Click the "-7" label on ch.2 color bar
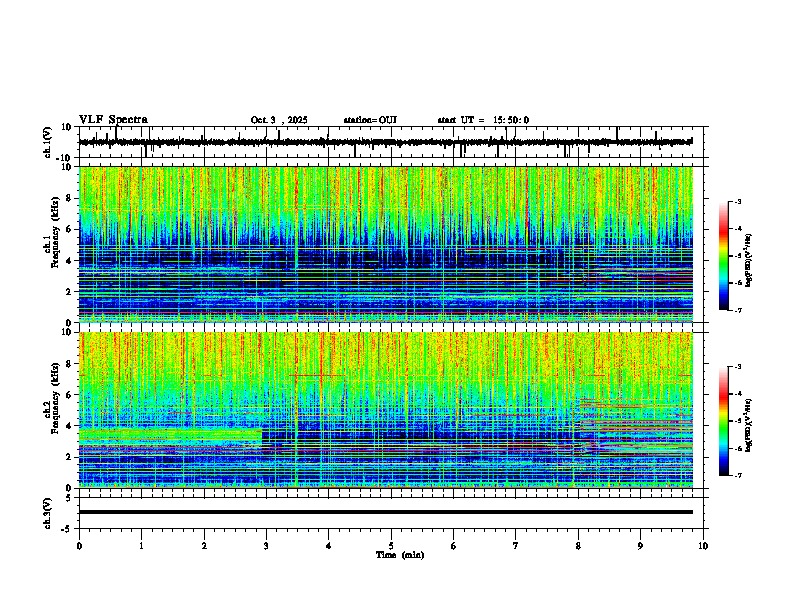This screenshot has height=612, width=792. point(737,476)
